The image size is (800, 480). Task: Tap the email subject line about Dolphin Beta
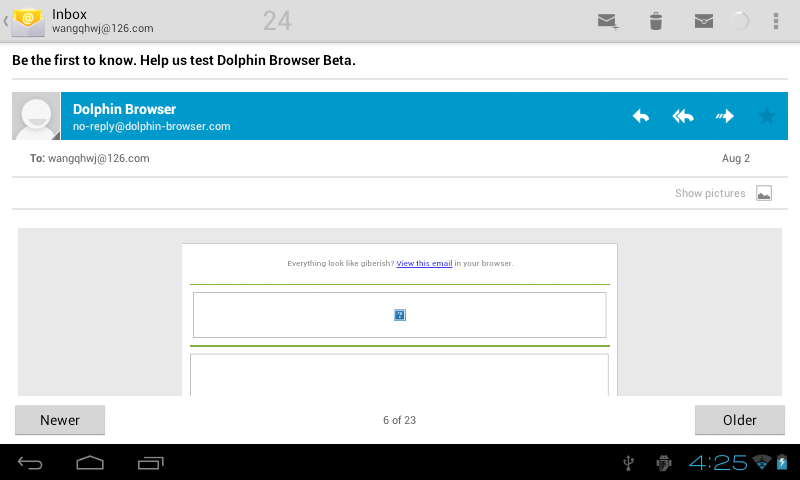pyautogui.click(x=184, y=60)
